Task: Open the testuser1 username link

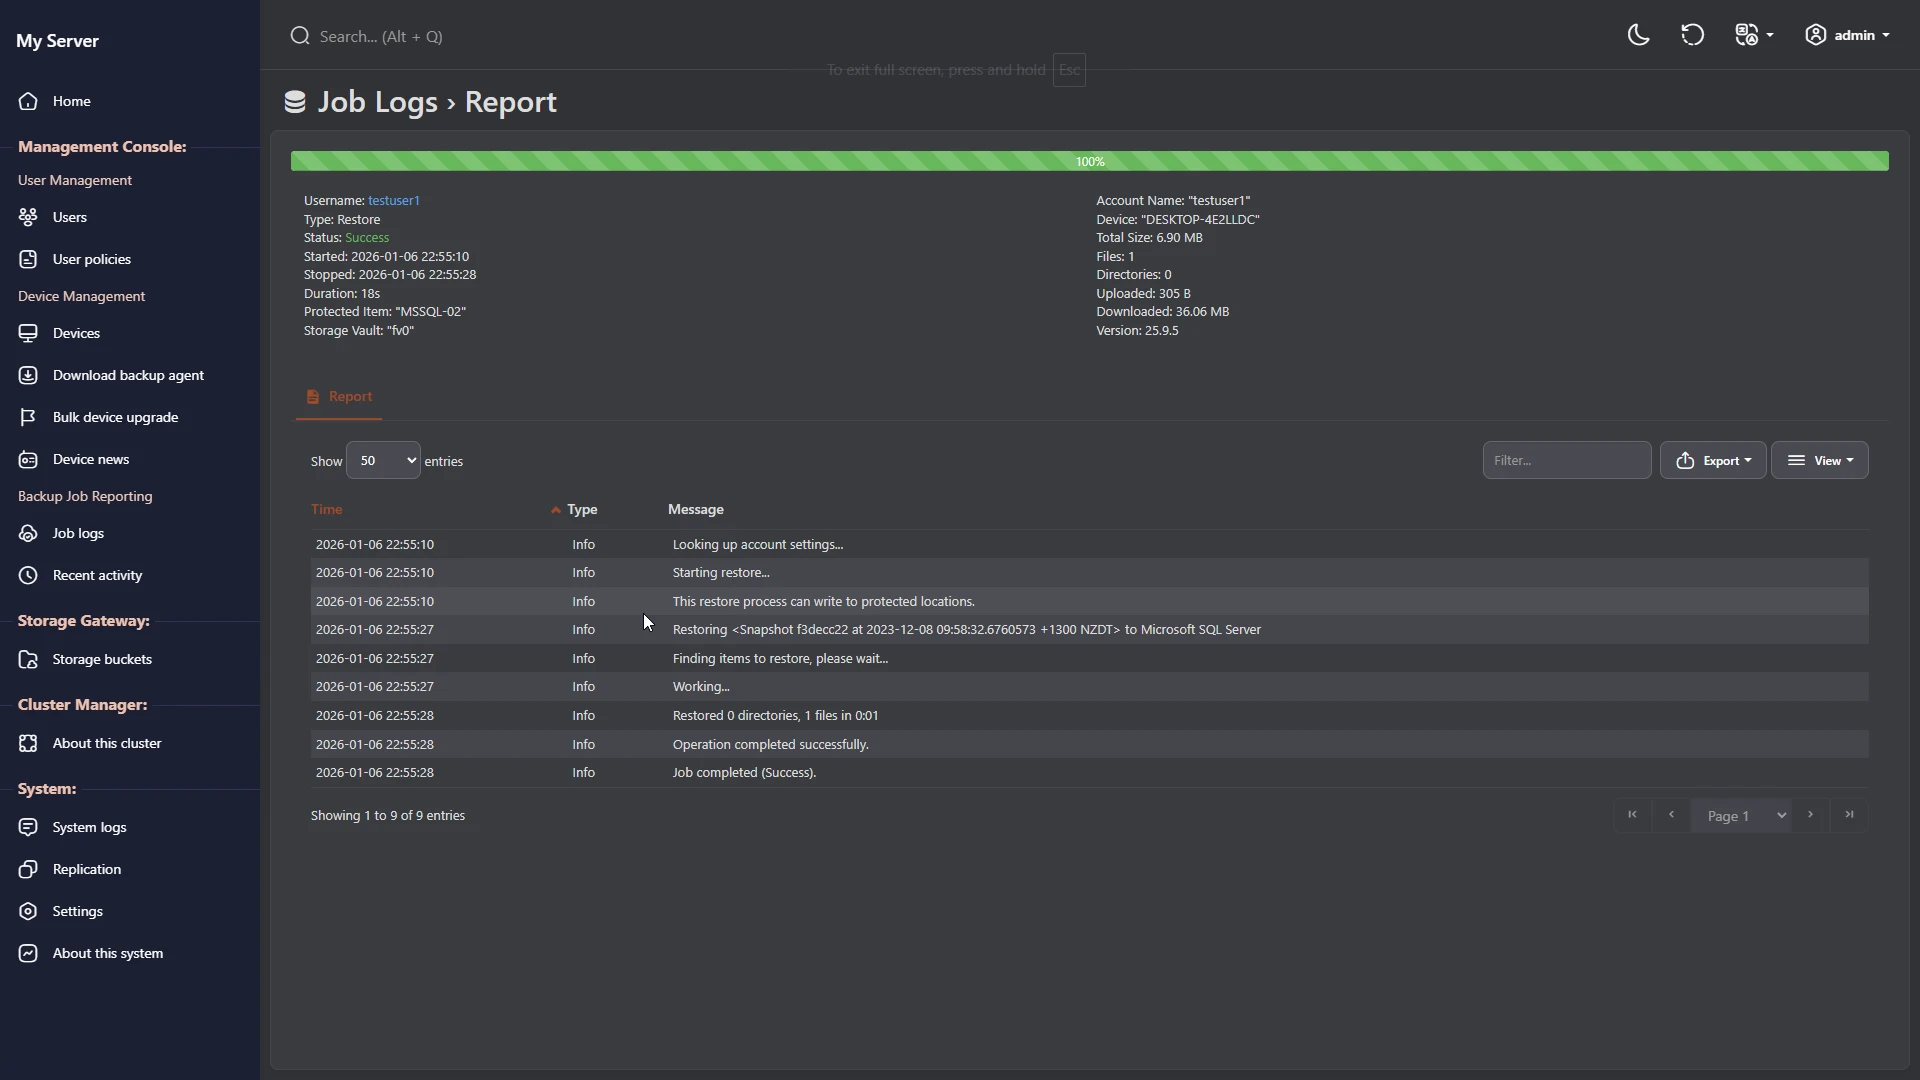Action: [394, 201]
